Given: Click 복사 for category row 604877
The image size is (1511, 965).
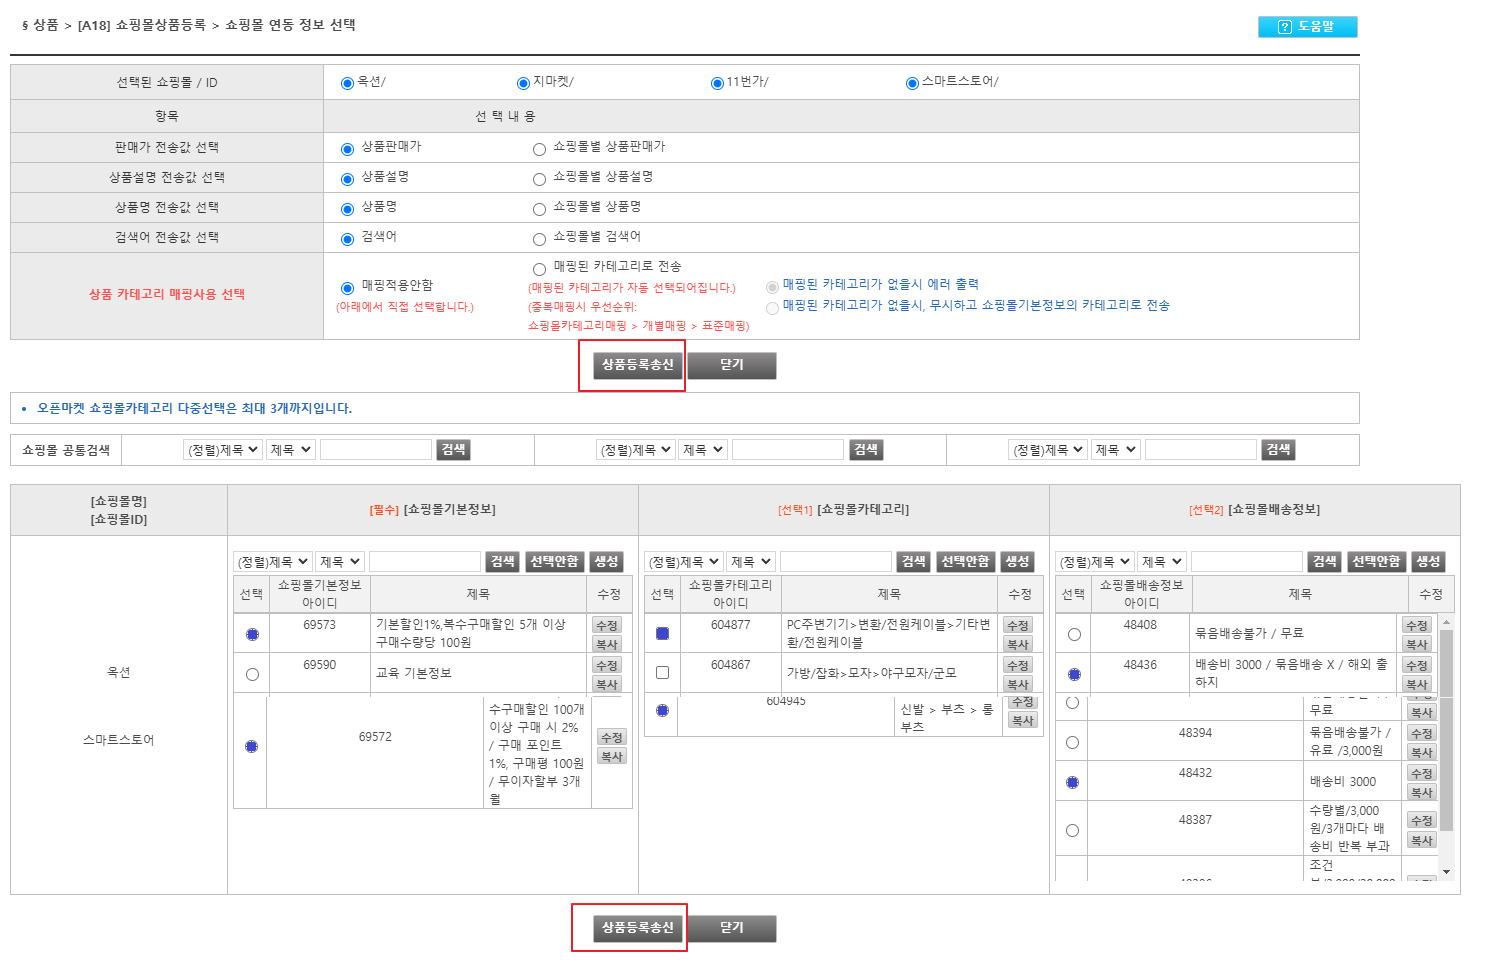Looking at the screenshot, I should (x=1018, y=645).
